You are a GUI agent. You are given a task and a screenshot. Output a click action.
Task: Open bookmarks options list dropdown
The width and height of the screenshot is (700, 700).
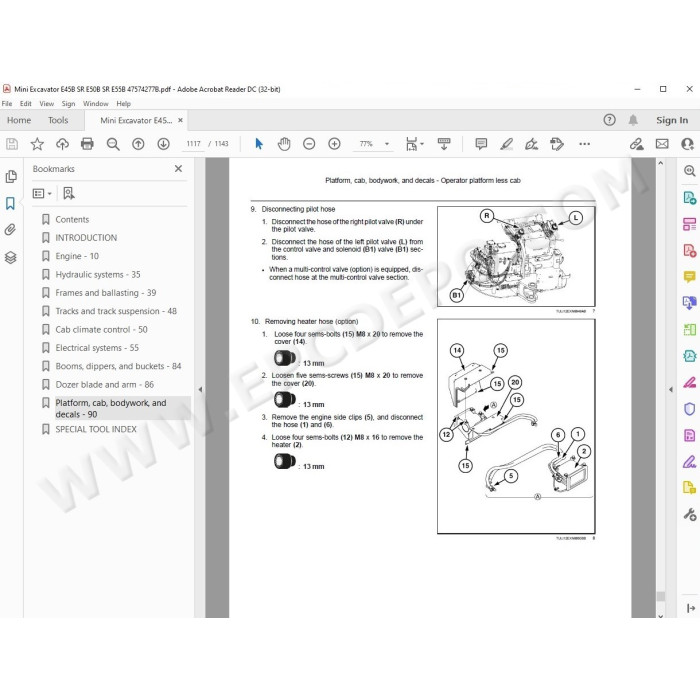[x=42, y=193]
